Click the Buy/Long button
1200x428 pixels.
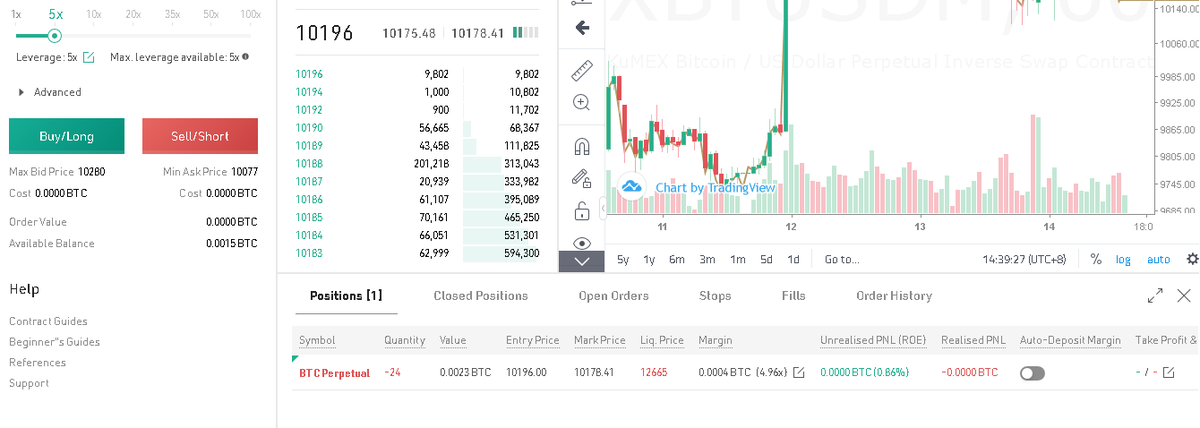point(66,136)
